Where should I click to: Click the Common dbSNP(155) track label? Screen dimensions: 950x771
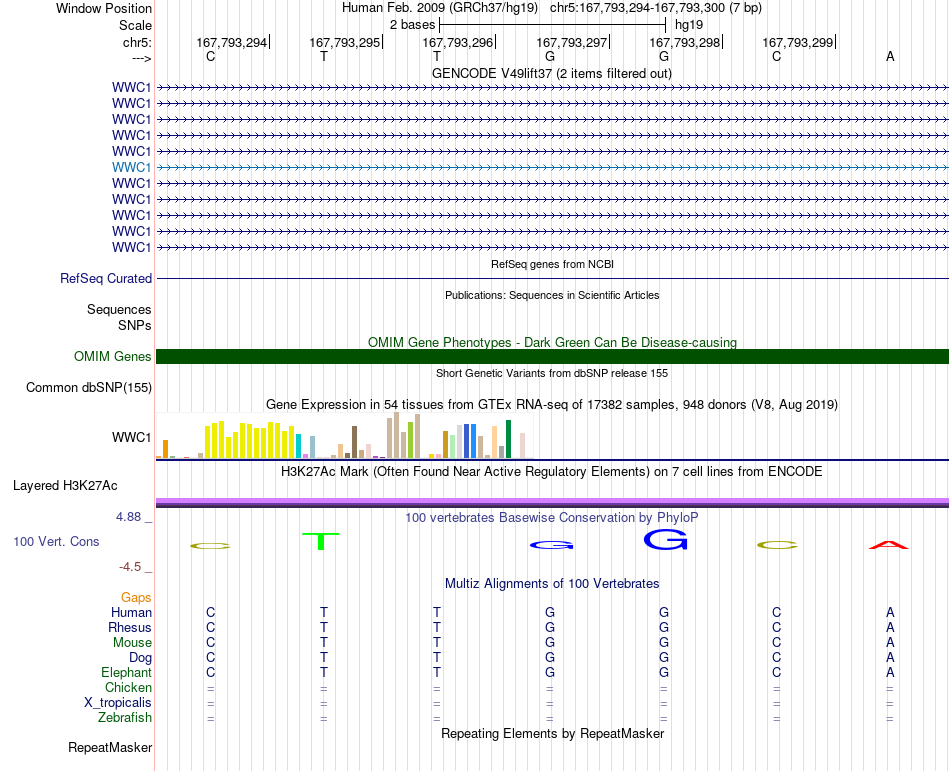89,388
